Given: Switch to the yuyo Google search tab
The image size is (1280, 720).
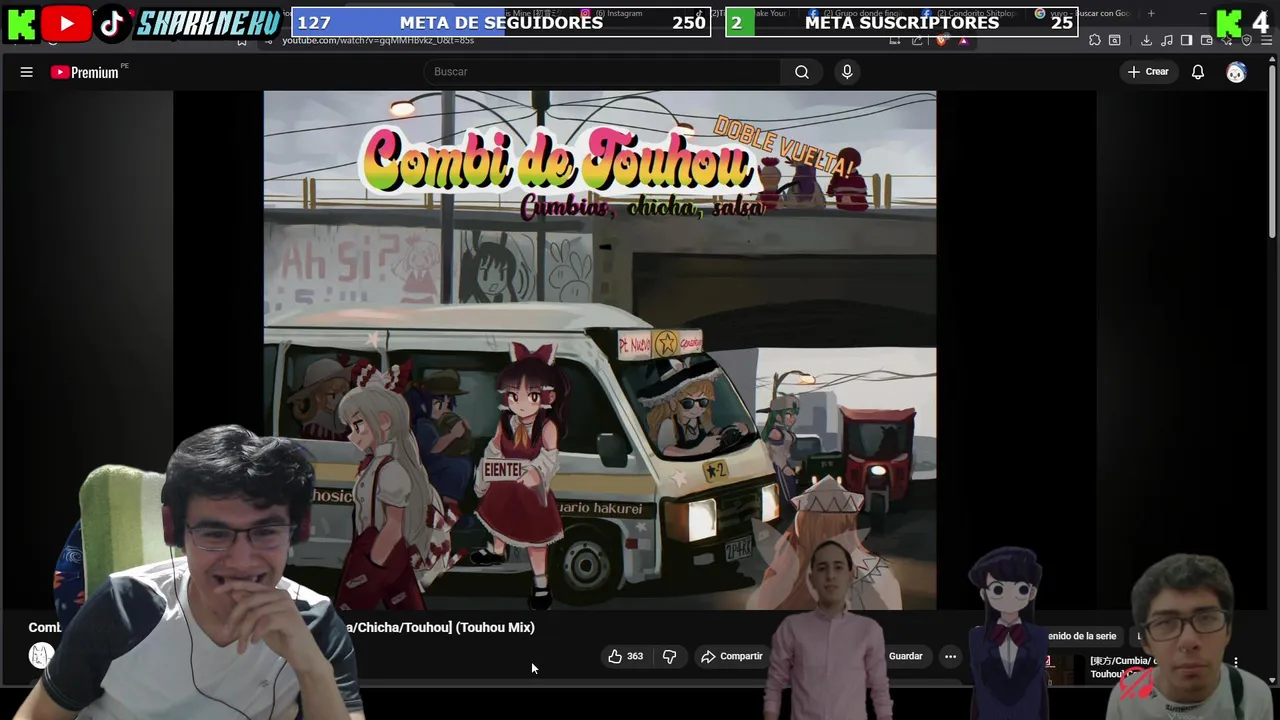Looking at the screenshot, I should pyautogui.click(x=1085, y=13).
